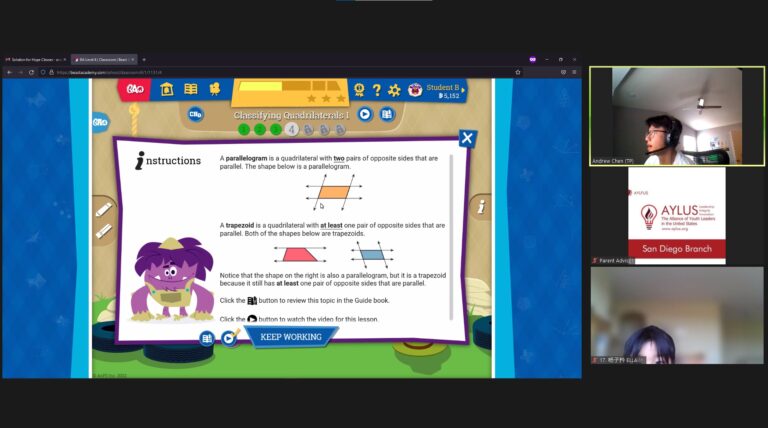Open the browser hamburger menu

(574, 72)
